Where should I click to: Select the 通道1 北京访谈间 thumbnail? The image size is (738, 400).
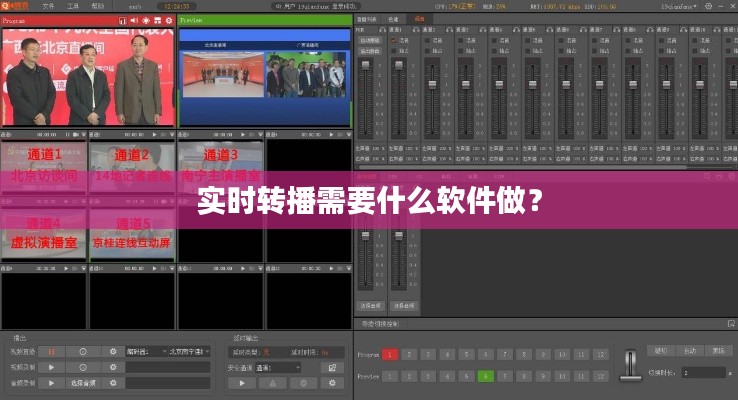coord(43,163)
